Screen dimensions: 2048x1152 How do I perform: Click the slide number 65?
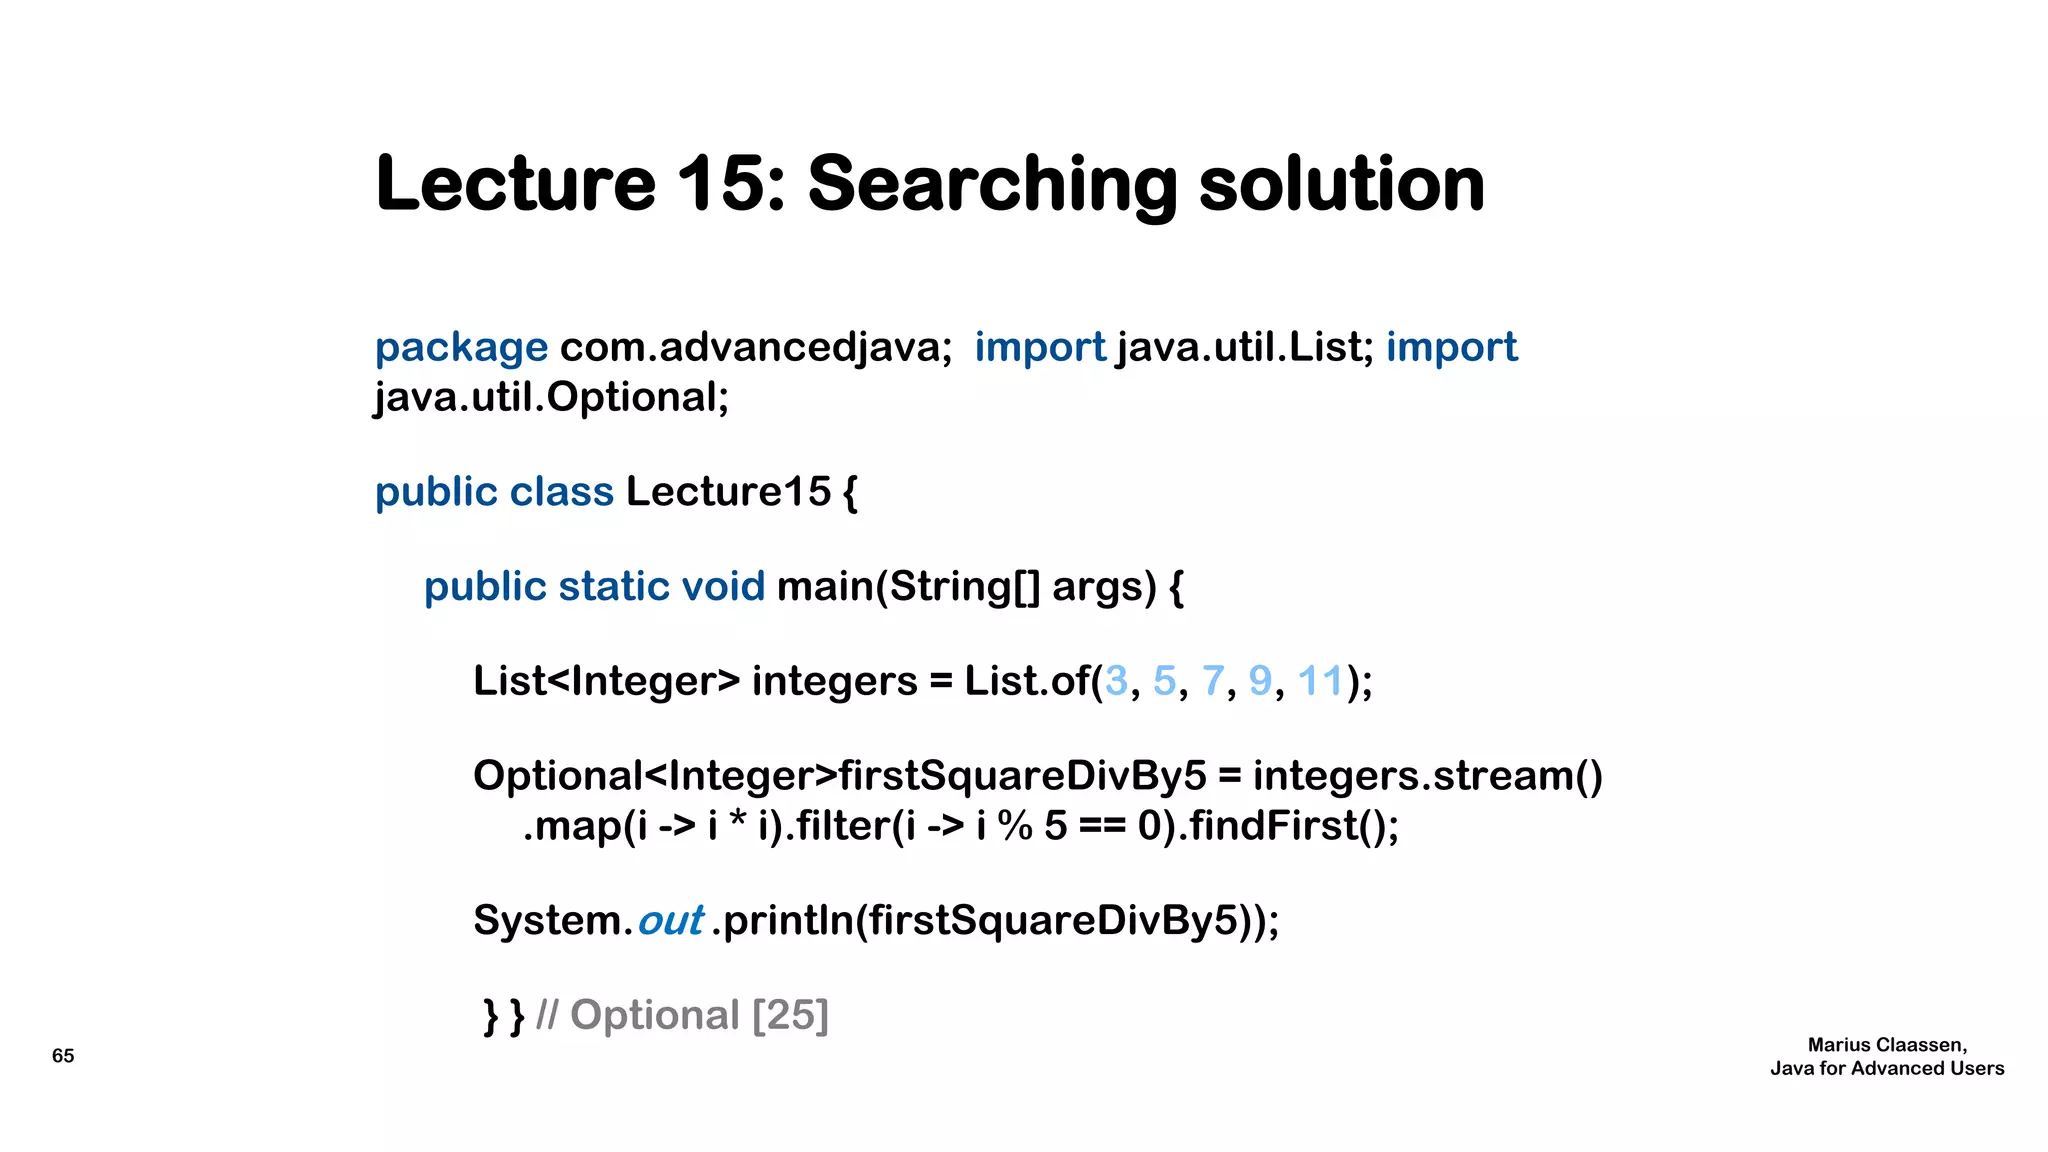63,1056
